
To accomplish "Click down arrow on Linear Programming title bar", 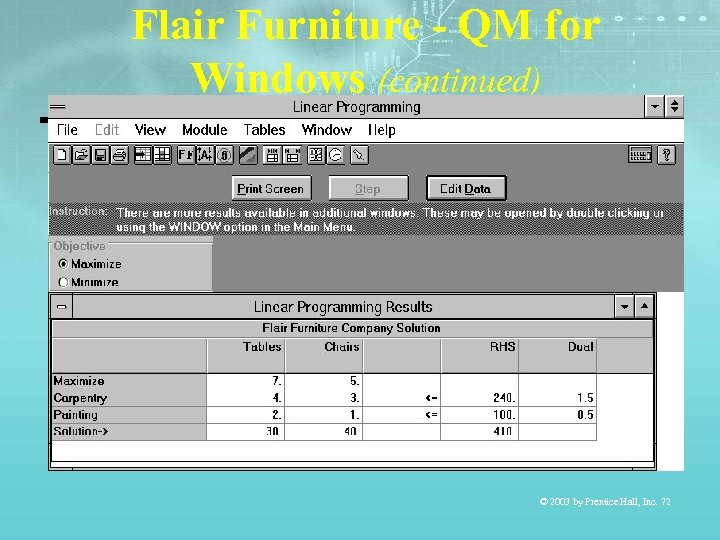I will [654, 107].
